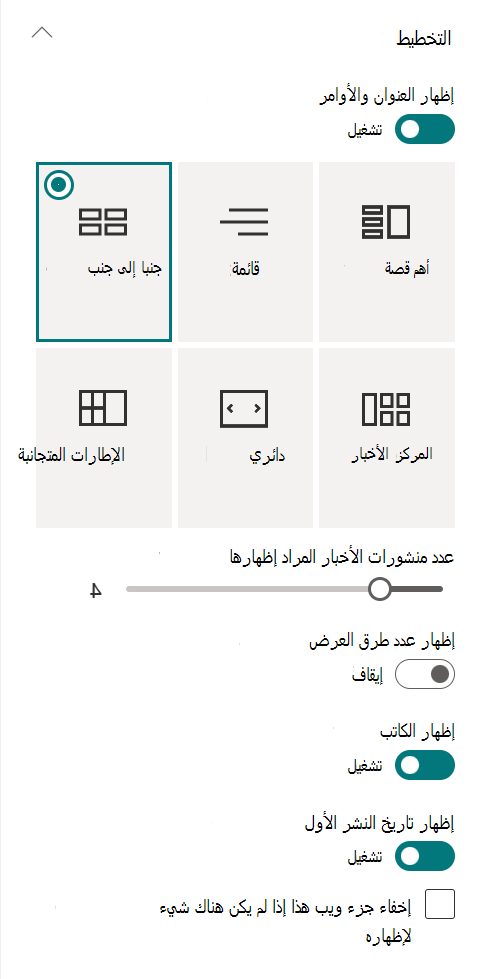Click the news posts count slider handle
This screenshot has width=478, height=979.
[x=379, y=589]
